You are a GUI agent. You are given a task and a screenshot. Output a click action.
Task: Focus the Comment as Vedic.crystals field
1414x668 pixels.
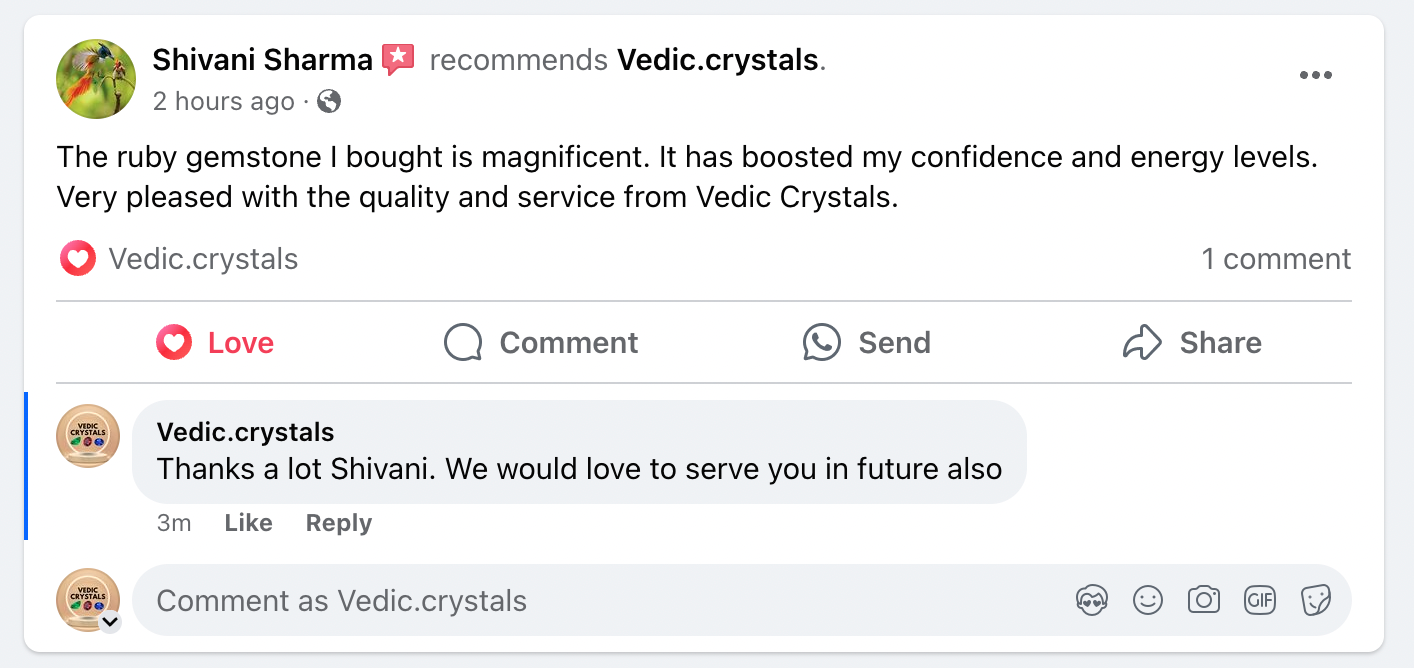click(600, 600)
